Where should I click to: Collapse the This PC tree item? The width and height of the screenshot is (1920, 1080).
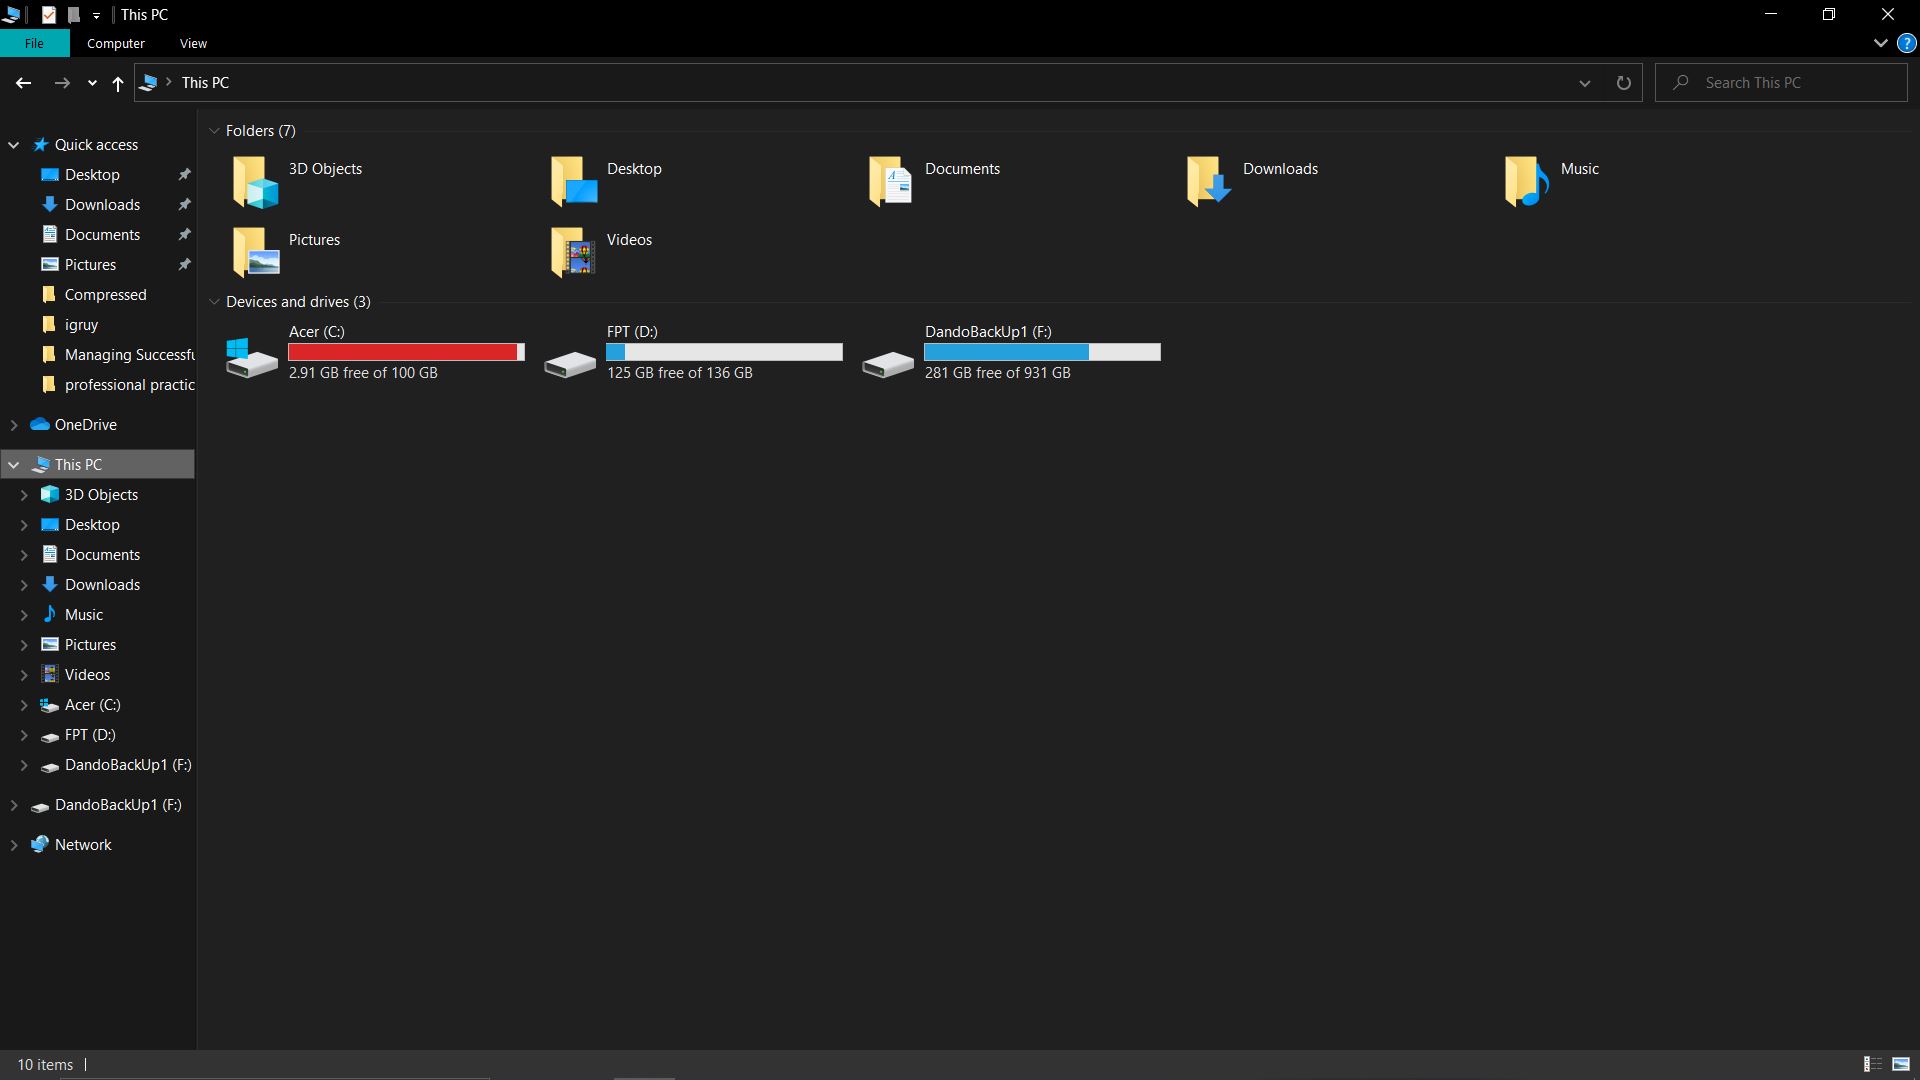point(13,464)
